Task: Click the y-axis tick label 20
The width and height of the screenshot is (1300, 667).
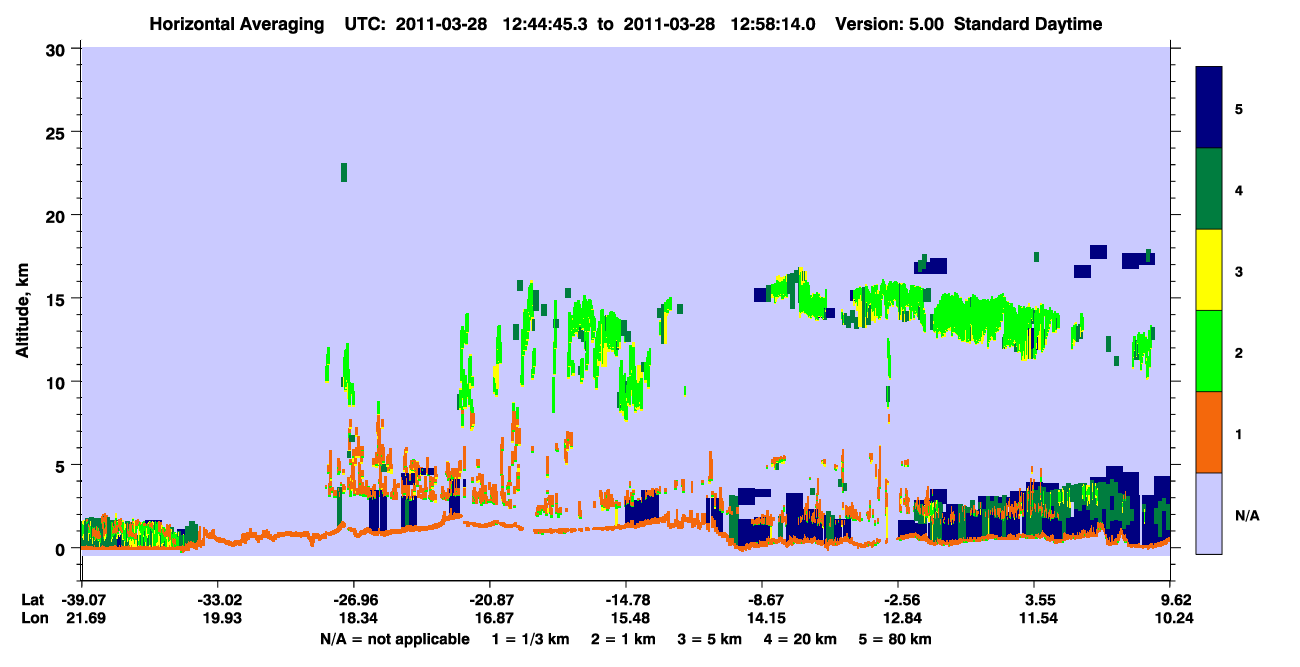Action: [x=58, y=215]
